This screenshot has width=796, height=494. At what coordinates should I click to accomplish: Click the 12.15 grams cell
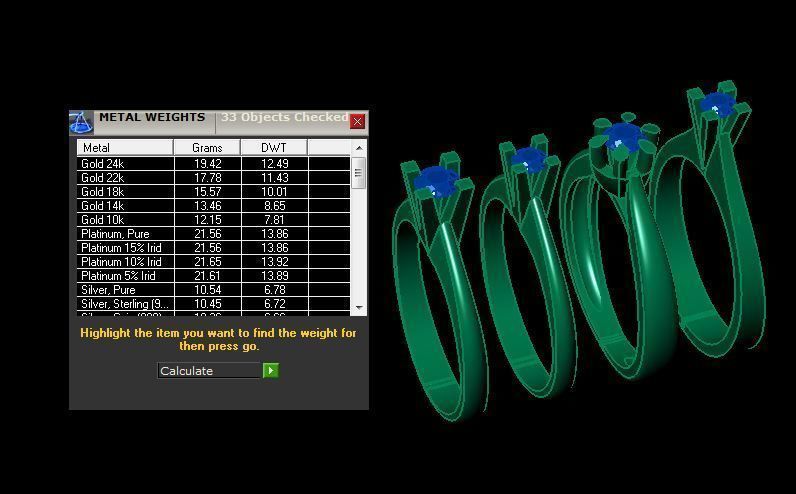pyautogui.click(x=208, y=220)
